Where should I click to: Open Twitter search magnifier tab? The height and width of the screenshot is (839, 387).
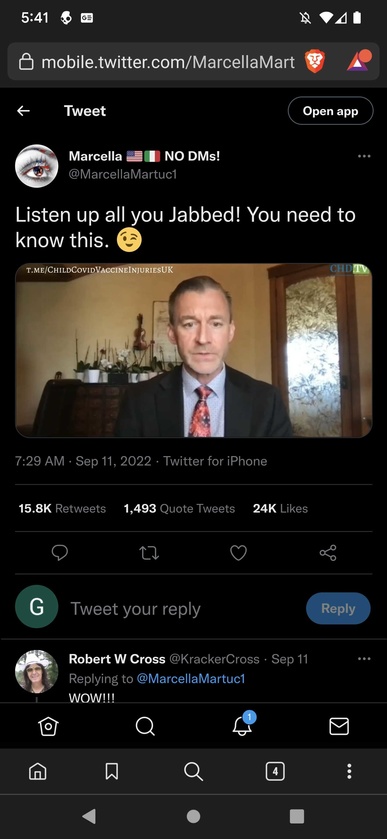click(x=145, y=726)
